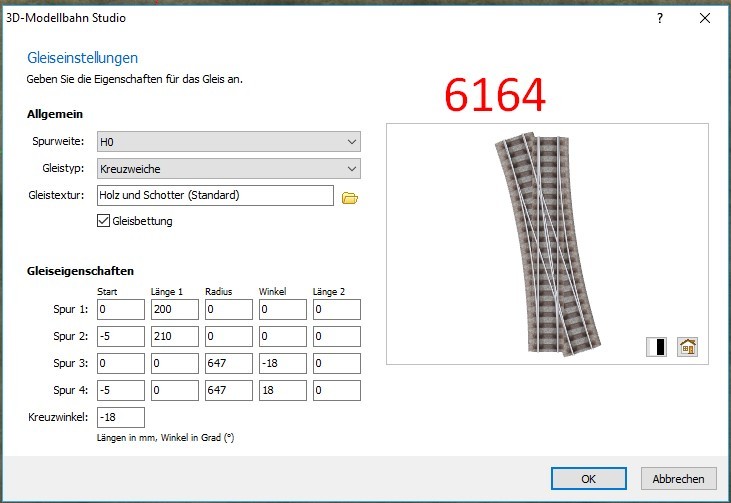Click the Radius column header
Image resolution: width=731 pixels, height=503 pixels.
click(219, 292)
